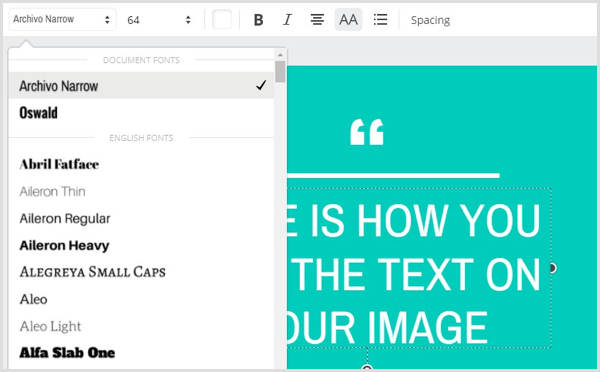Open the white text color swatch

pos(222,20)
